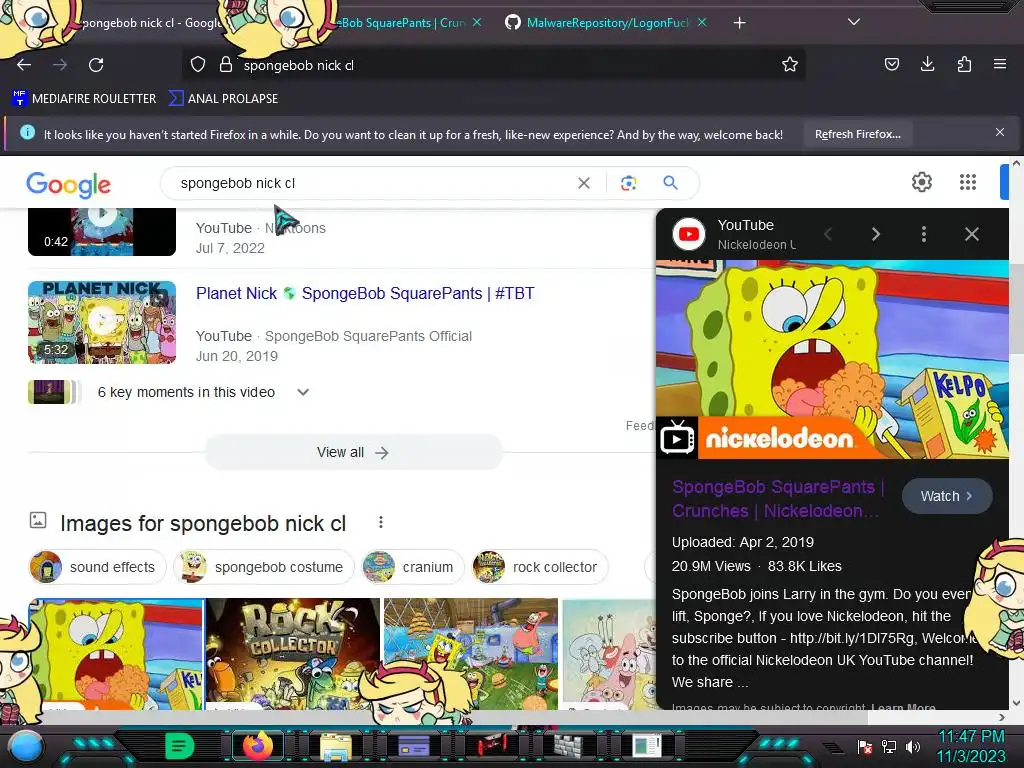Click the View all videos button

click(353, 453)
